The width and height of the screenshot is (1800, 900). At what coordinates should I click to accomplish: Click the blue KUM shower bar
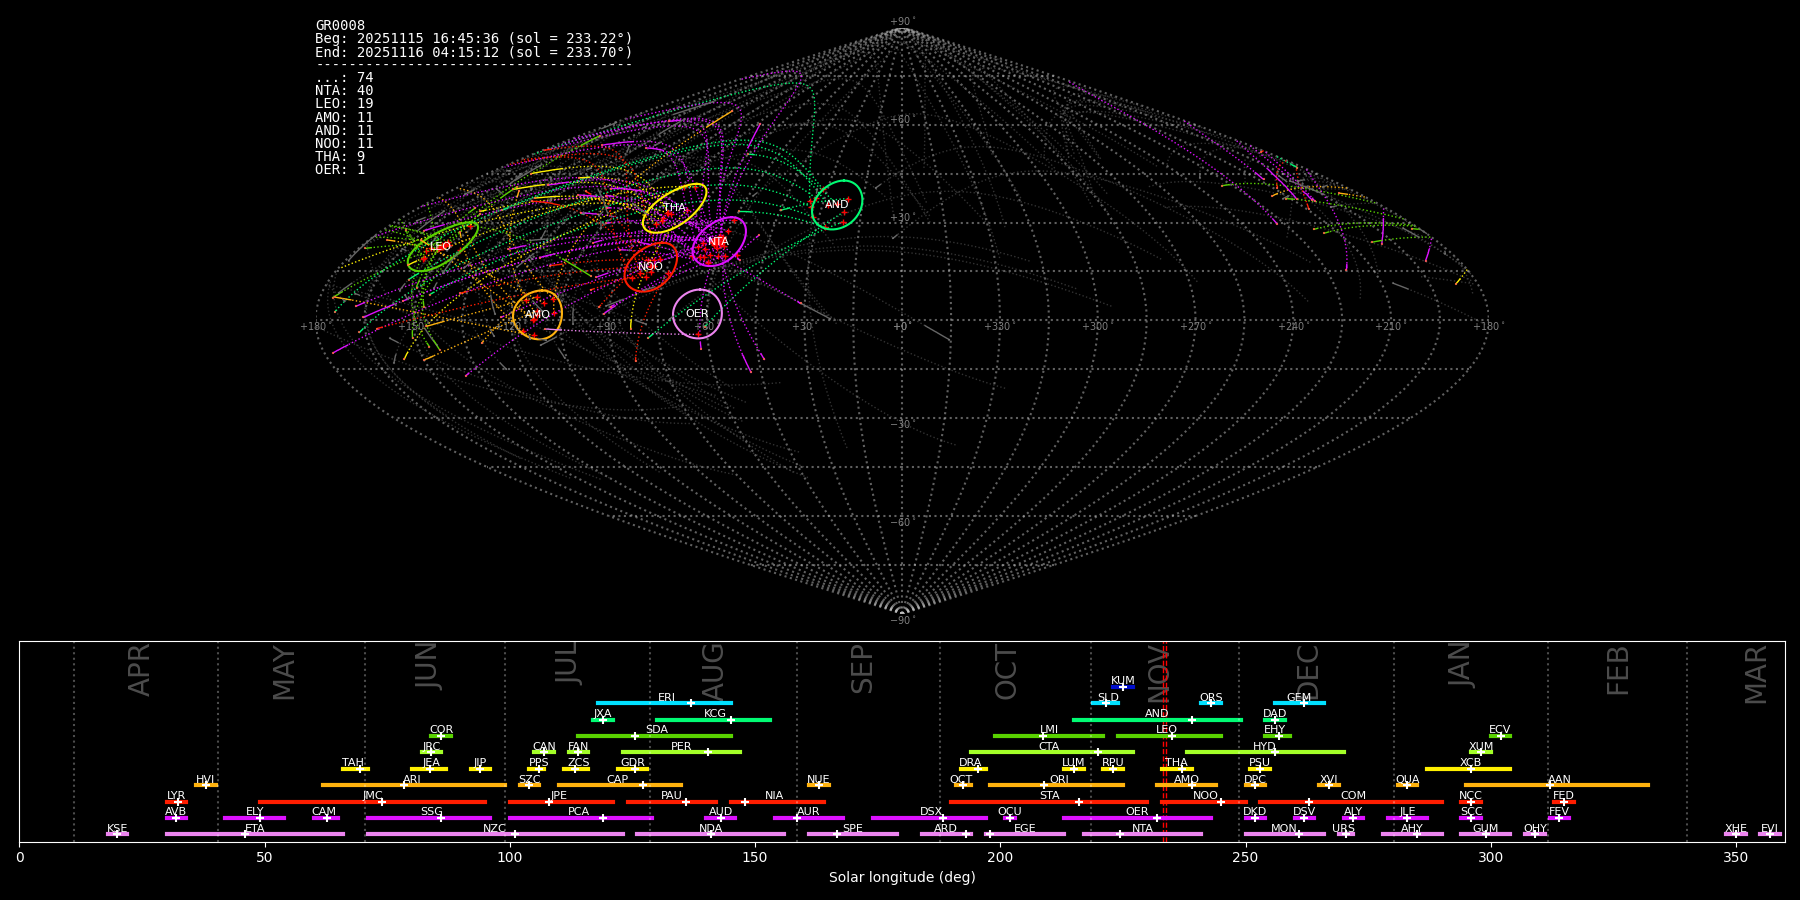tap(1123, 687)
